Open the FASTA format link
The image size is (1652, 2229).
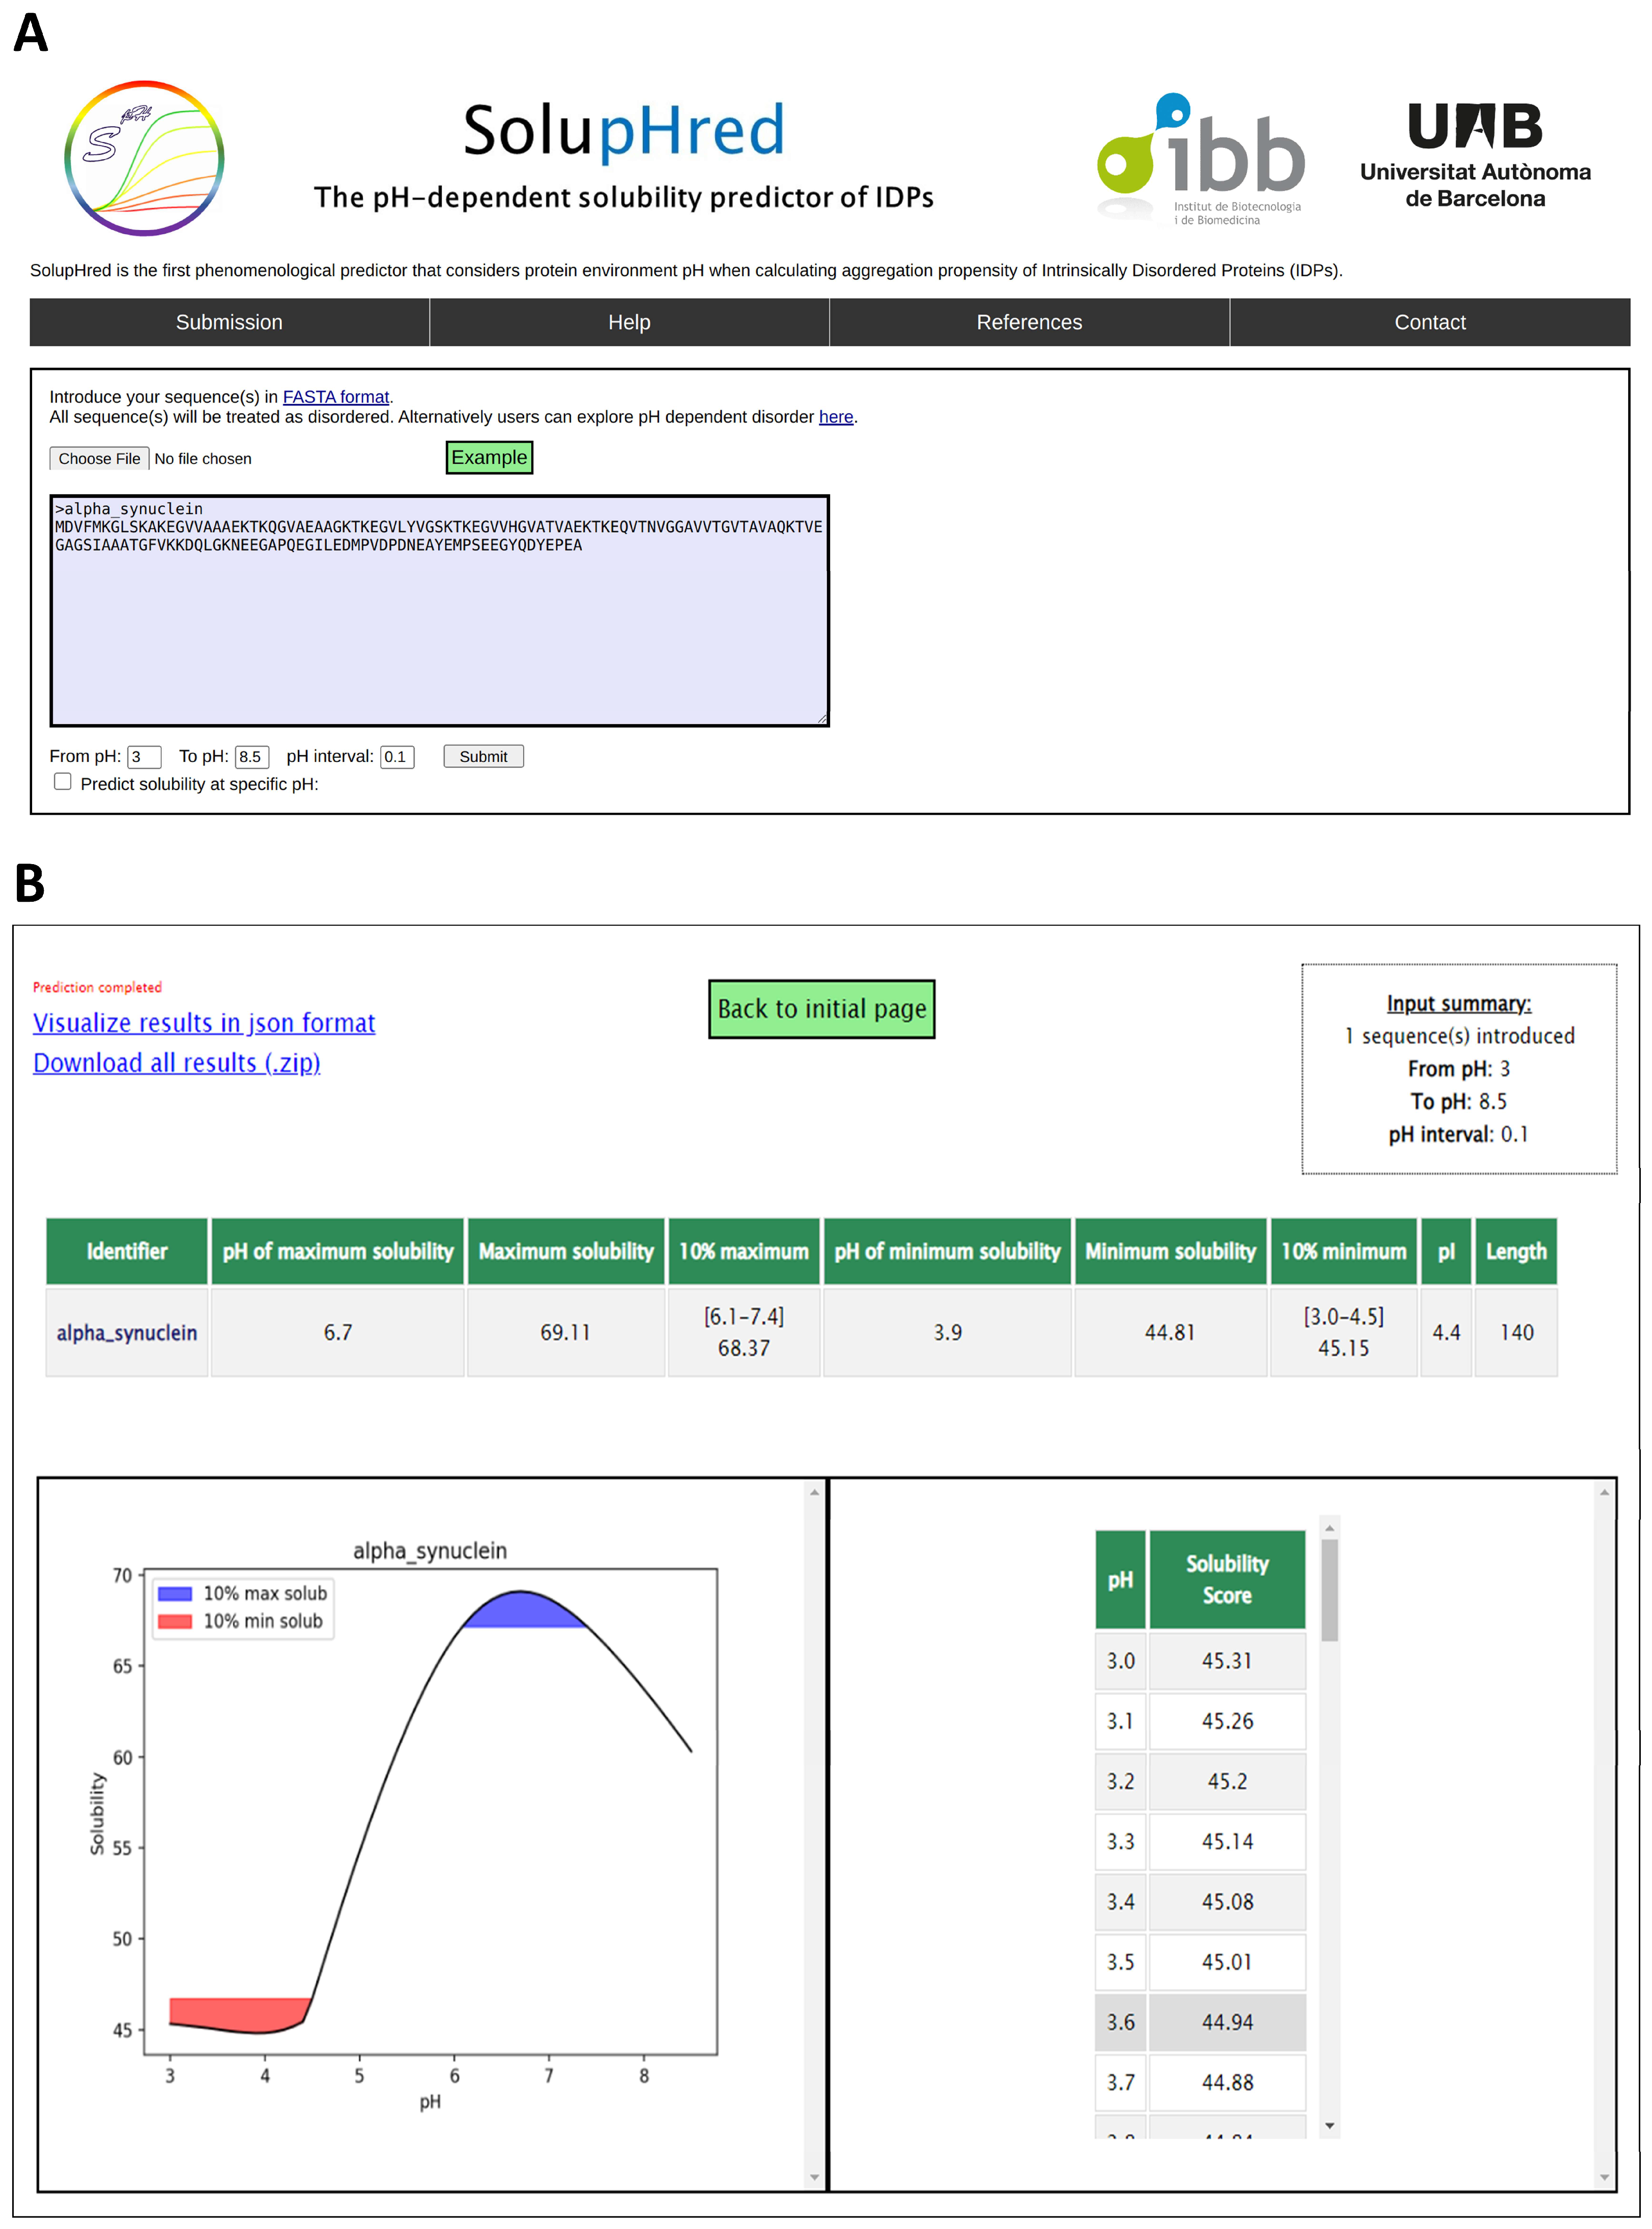(x=336, y=397)
